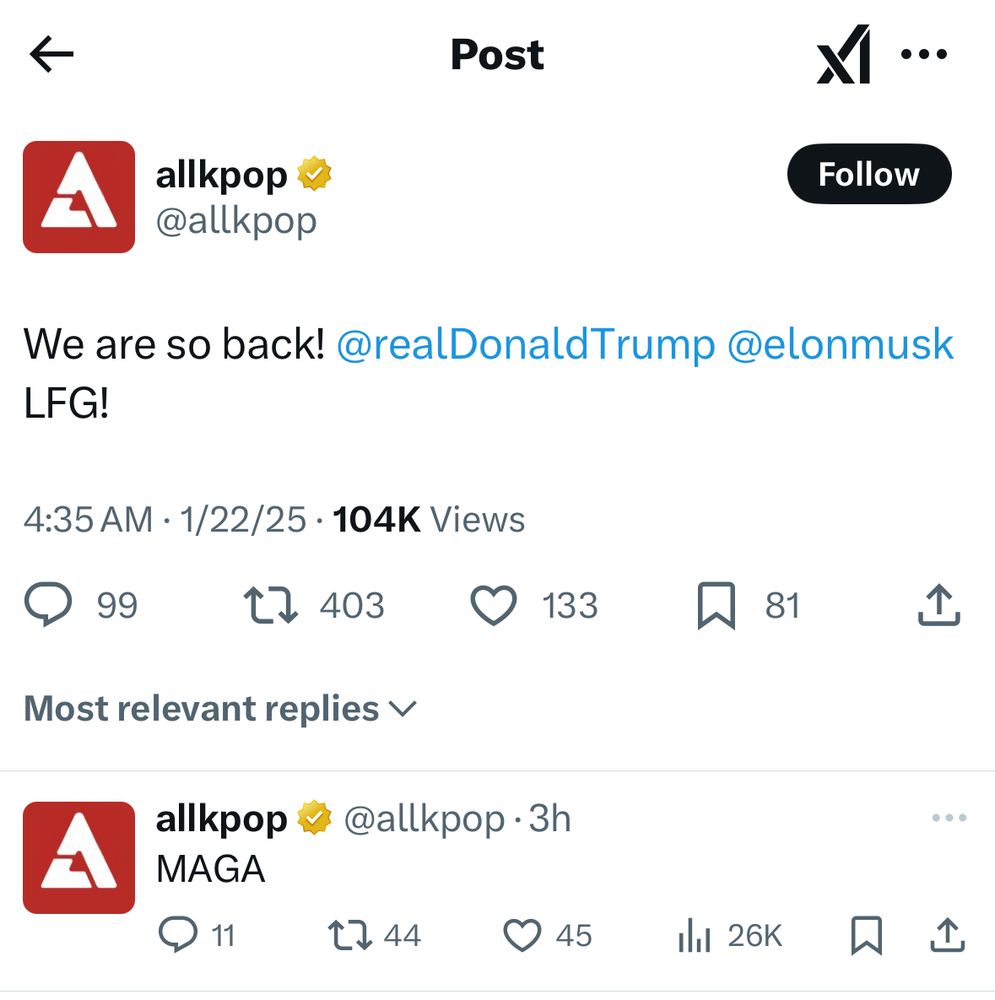Like the main allkpop post
Viewport: 995px width, 1000px height.
click(492, 605)
